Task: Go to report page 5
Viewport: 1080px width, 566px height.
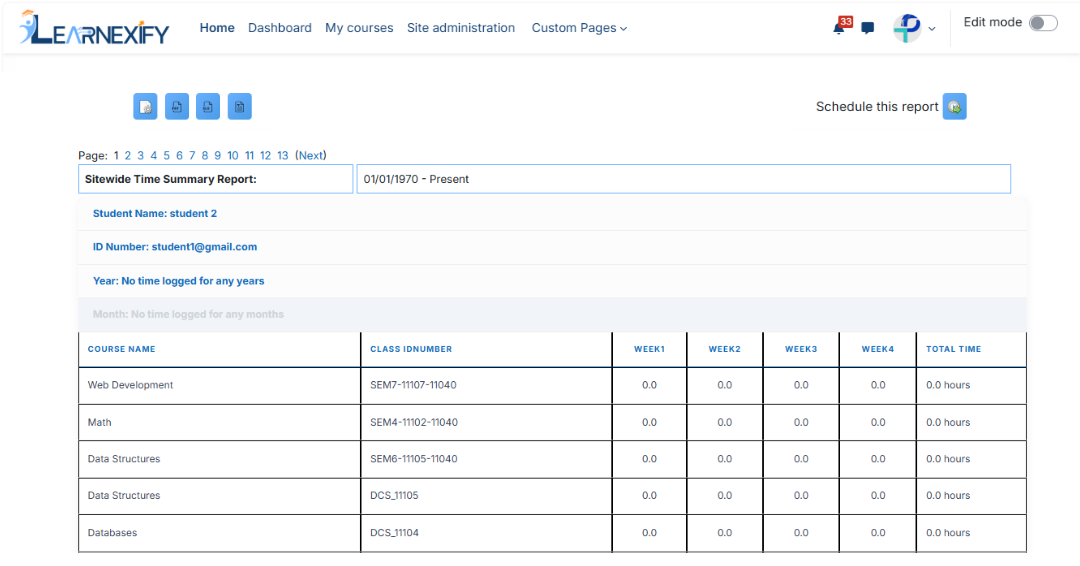Action: [166, 156]
